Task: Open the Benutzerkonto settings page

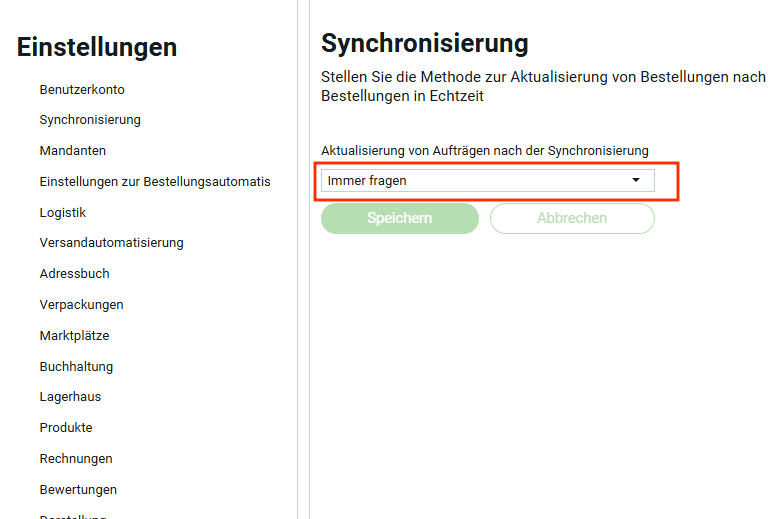Action: (82, 89)
